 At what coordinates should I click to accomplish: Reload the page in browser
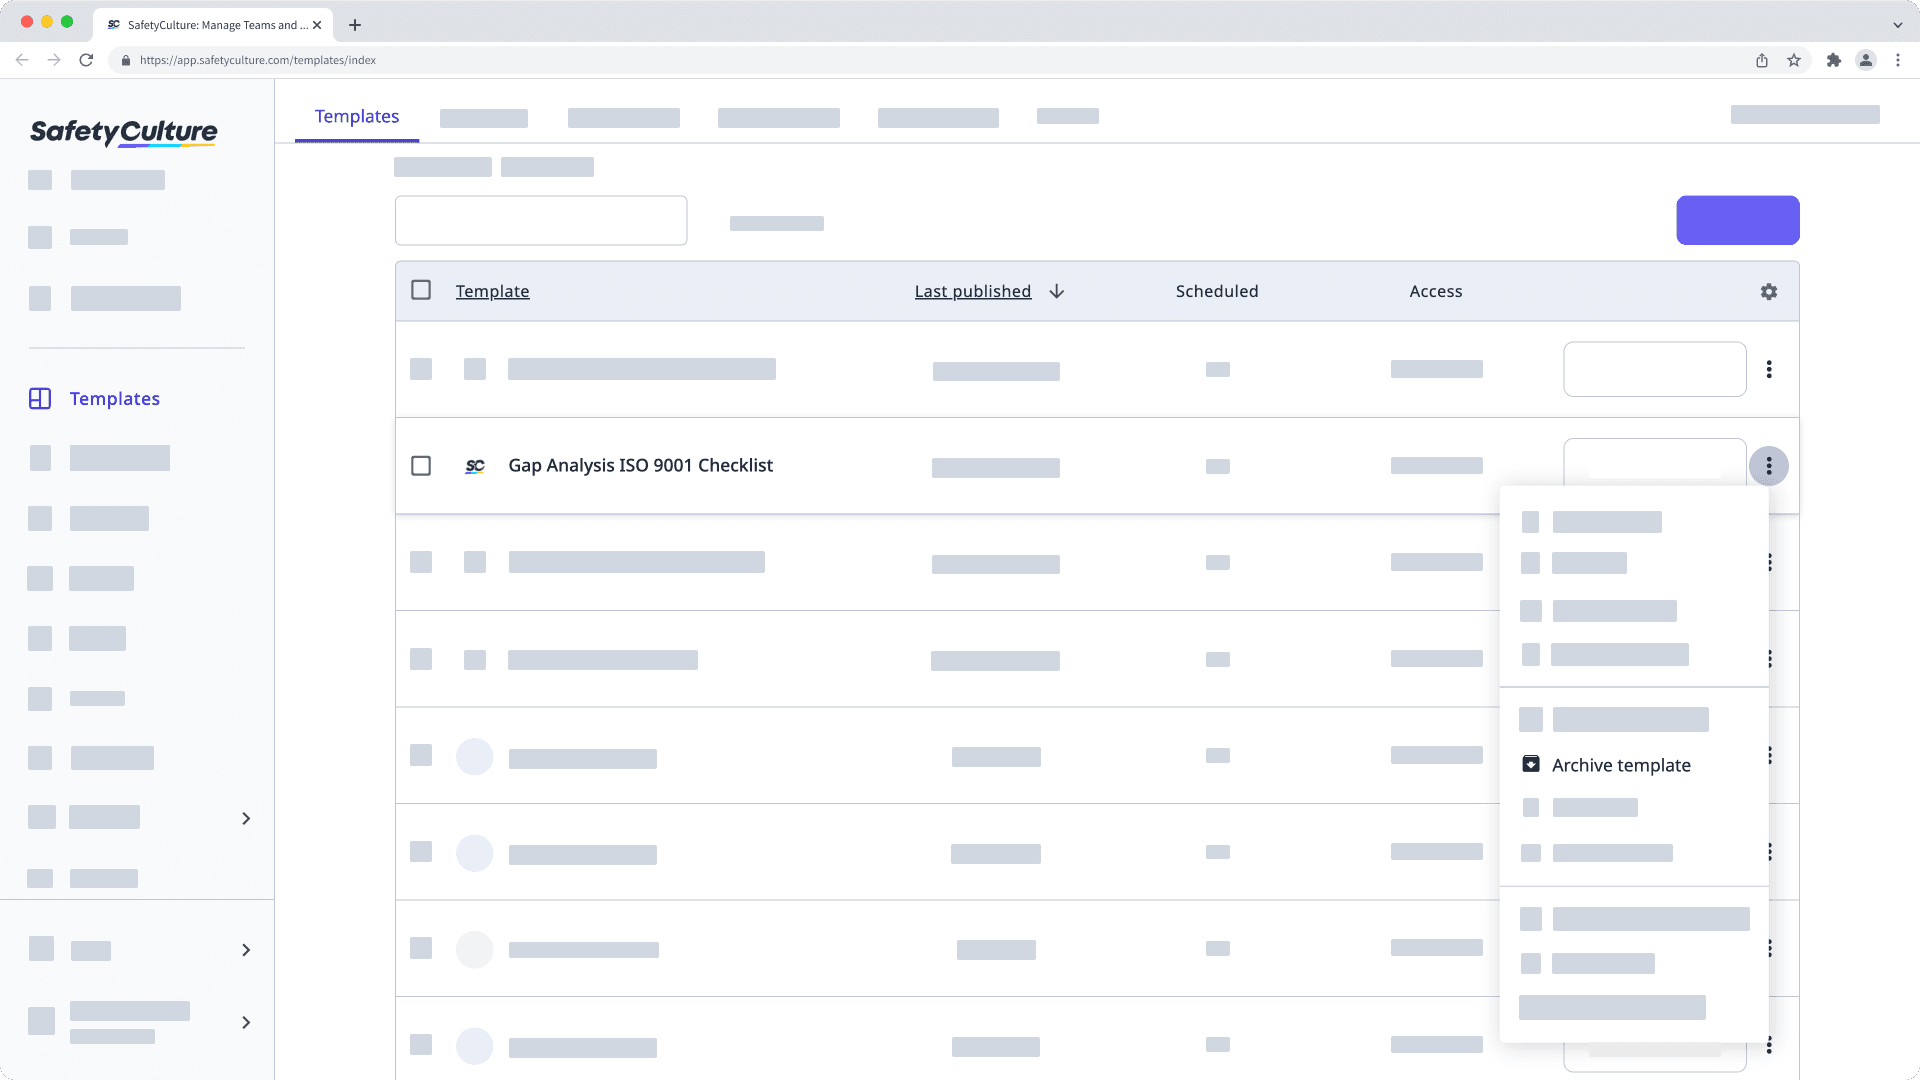[86, 60]
